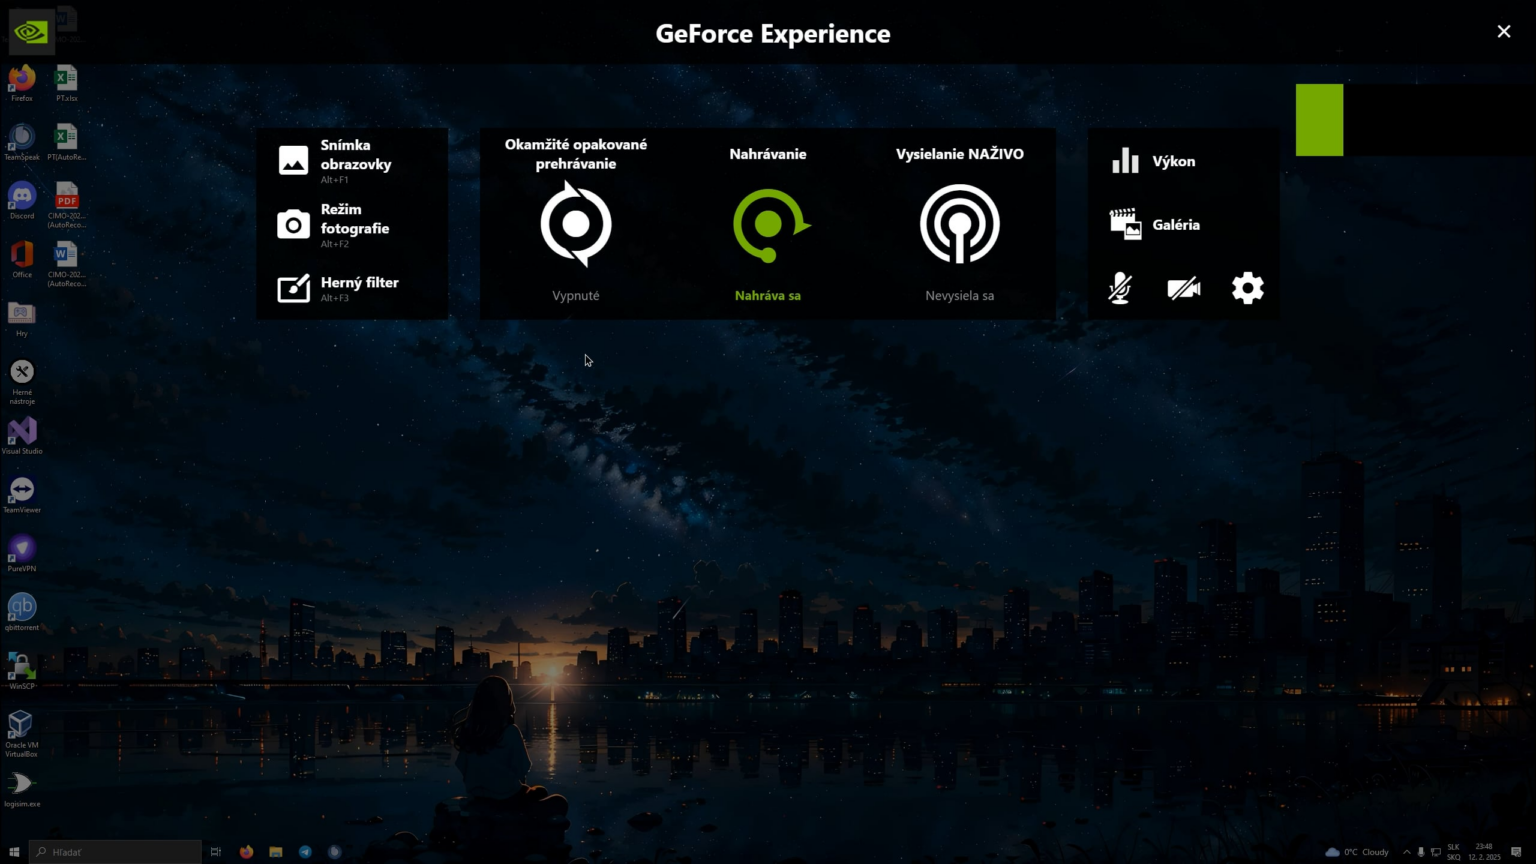Select the Visual Studio desktop shortcut
The width and height of the screenshot is (1536, 864).
(x=22, y=436)
